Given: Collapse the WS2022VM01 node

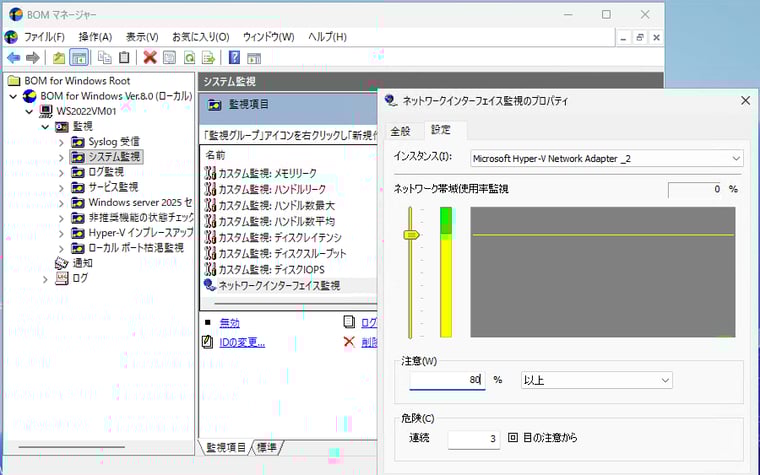Looking at the screenshot, I should point(29,111).
